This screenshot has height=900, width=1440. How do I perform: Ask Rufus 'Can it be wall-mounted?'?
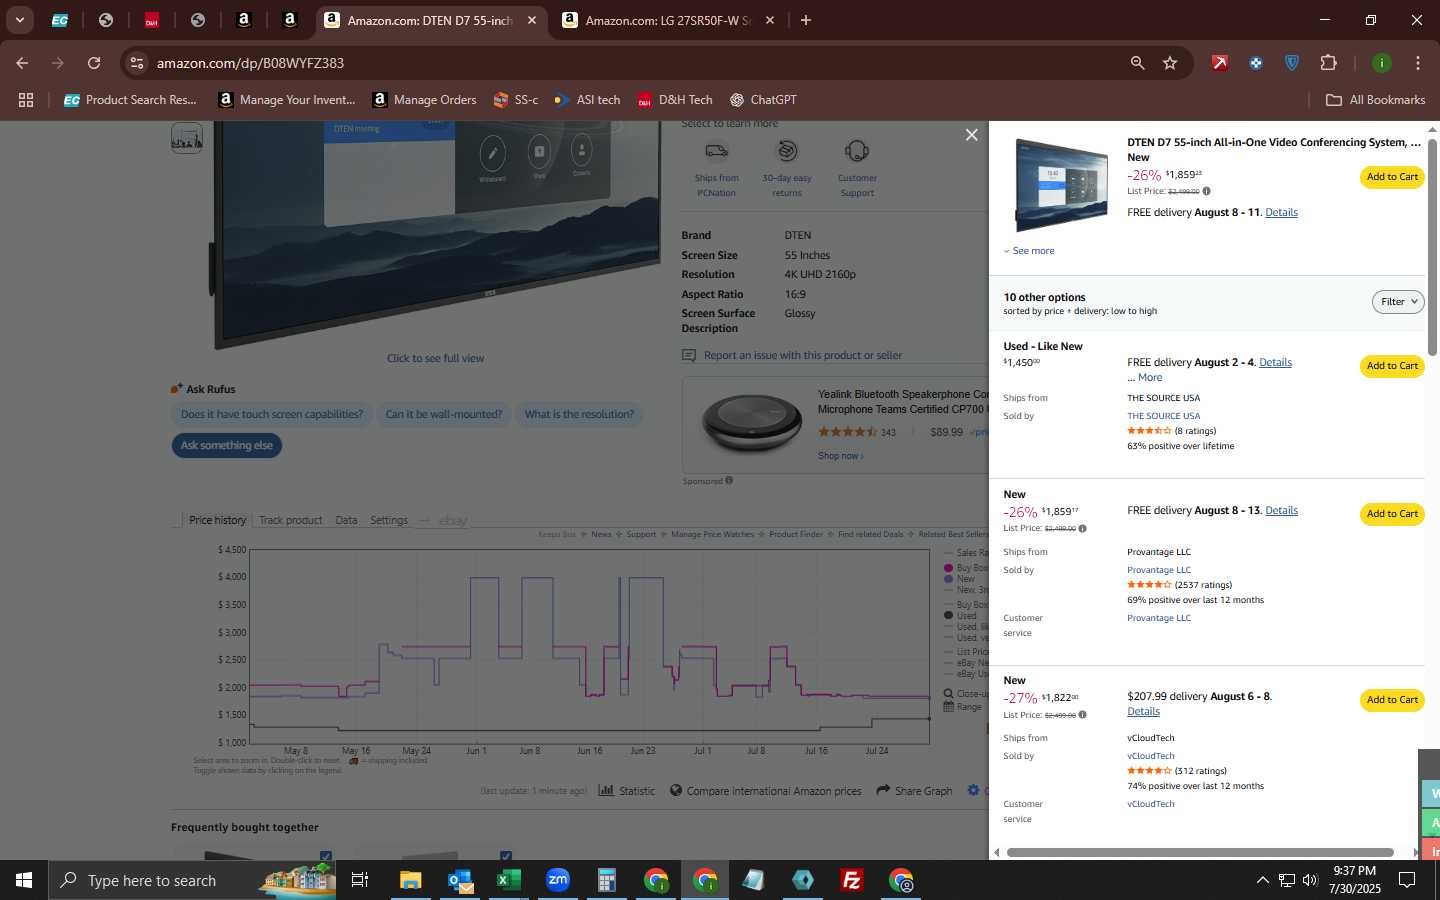pos(444,414)
